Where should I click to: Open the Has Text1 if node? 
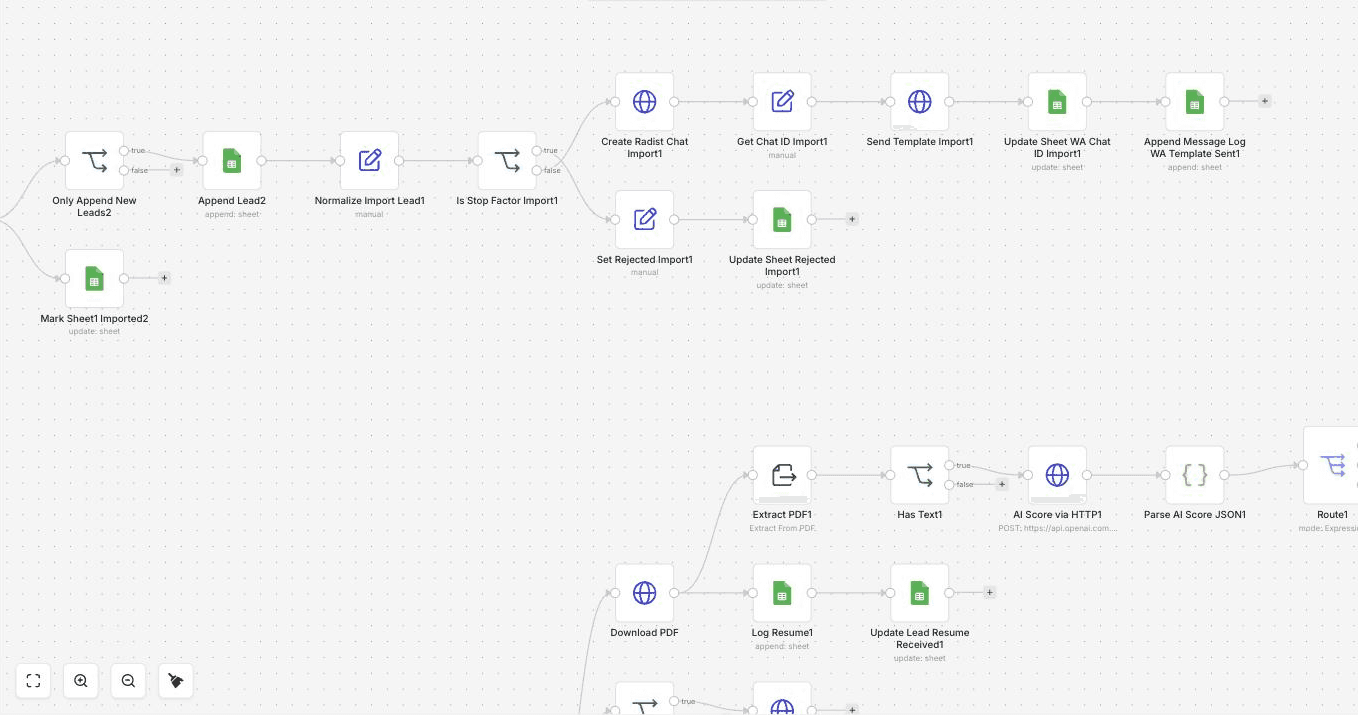point(920,474)
